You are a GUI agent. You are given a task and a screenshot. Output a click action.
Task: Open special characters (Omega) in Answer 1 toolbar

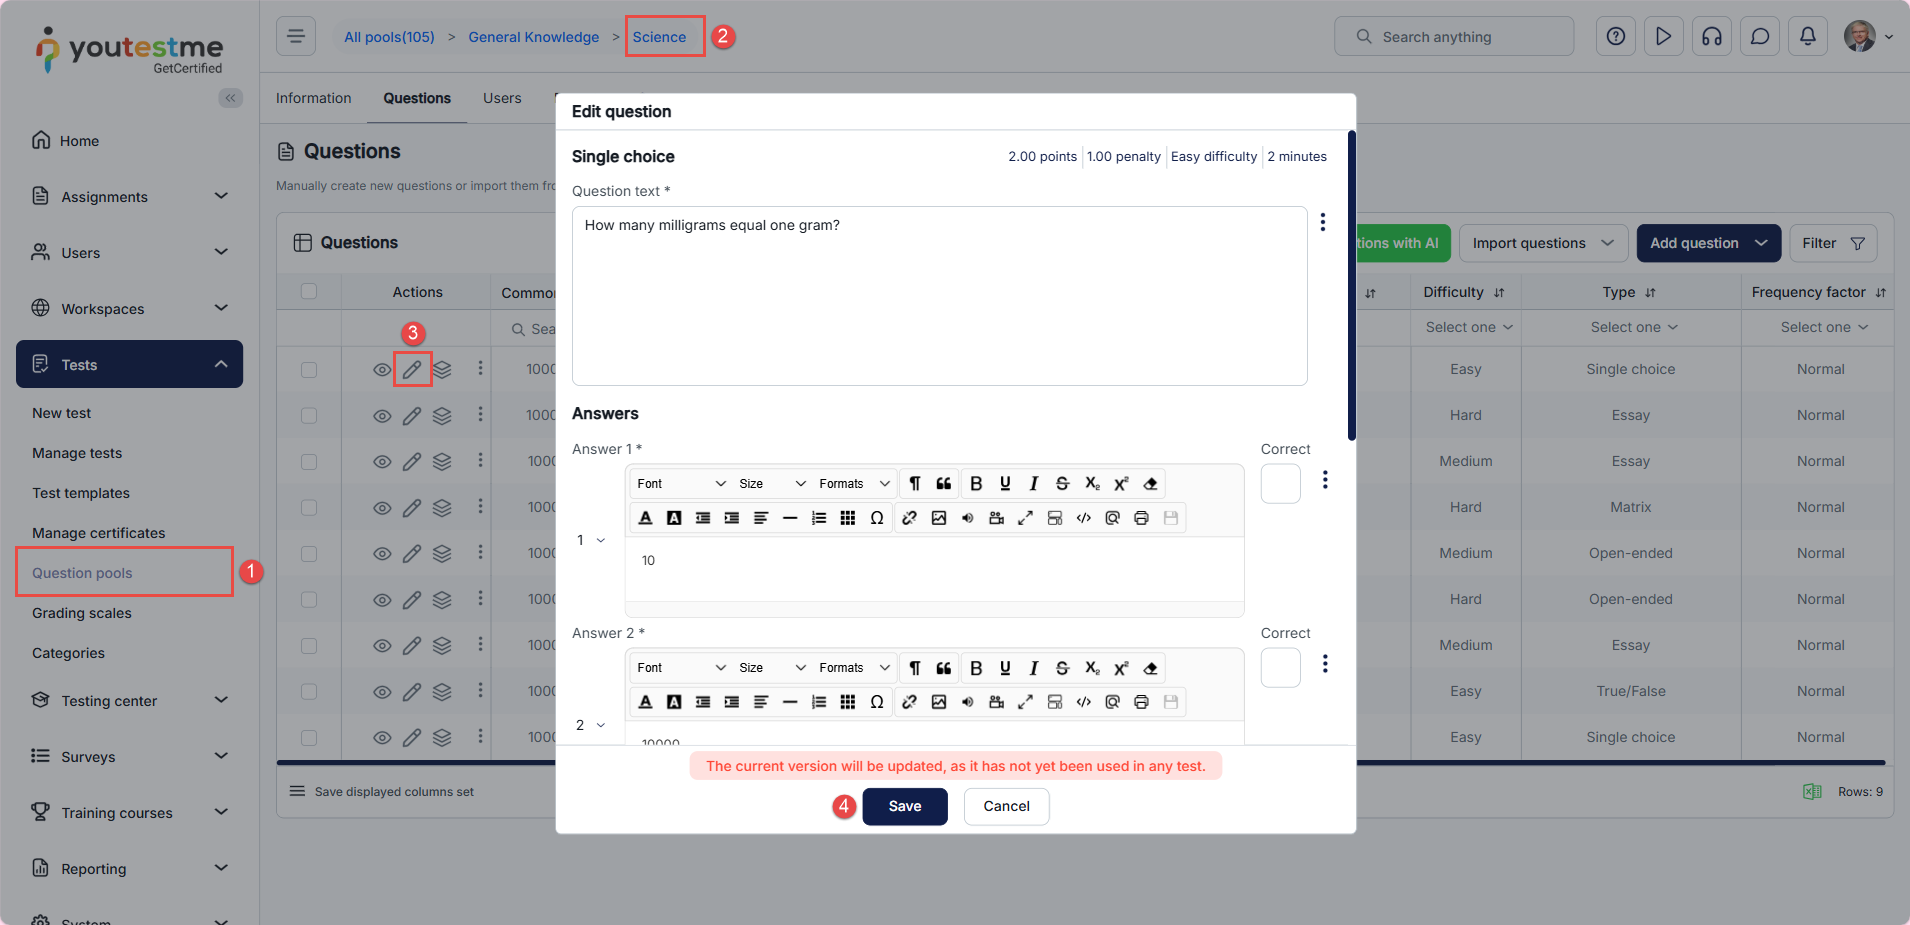(877, 518)
